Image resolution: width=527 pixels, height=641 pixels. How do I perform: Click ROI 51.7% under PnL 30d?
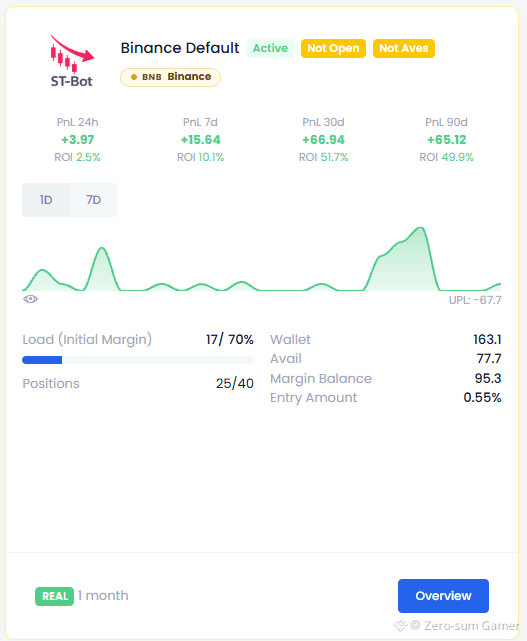click(323, 157)
